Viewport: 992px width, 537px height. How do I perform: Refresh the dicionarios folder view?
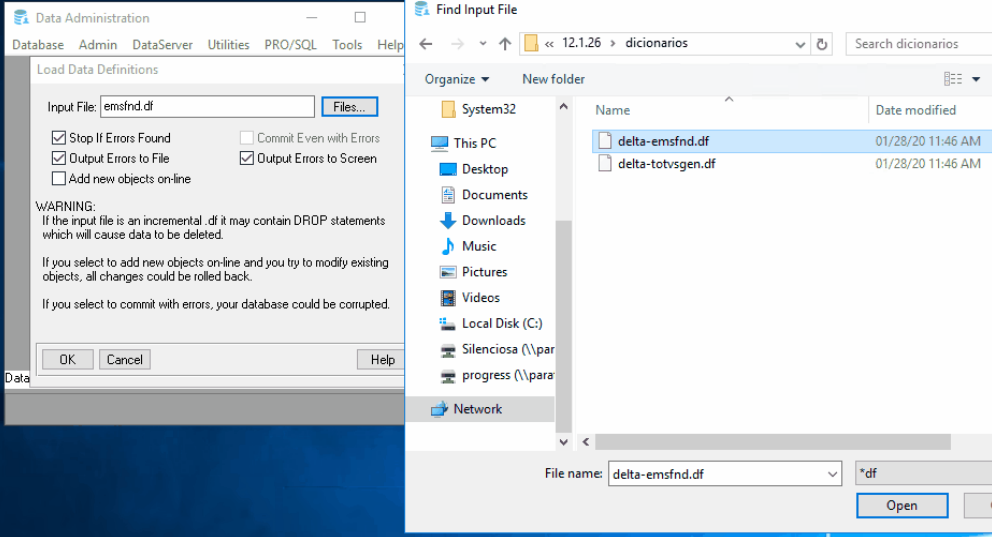point(822,44)
